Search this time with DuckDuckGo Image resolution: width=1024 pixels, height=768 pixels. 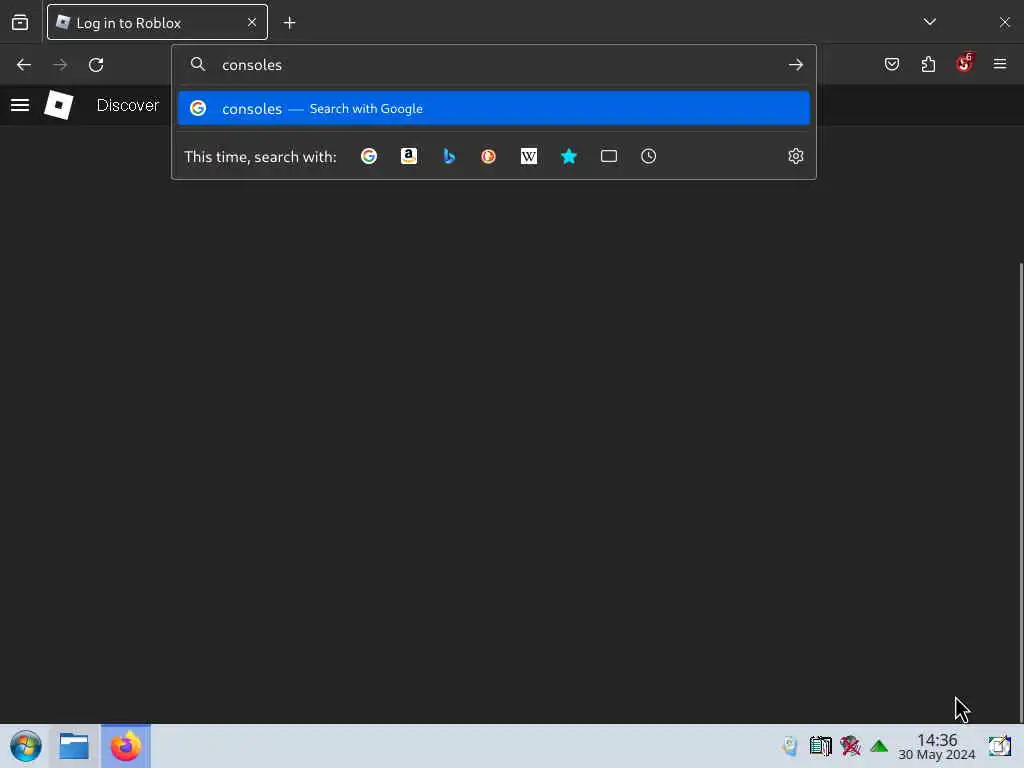pyautogui.click(x=488, y=156)
